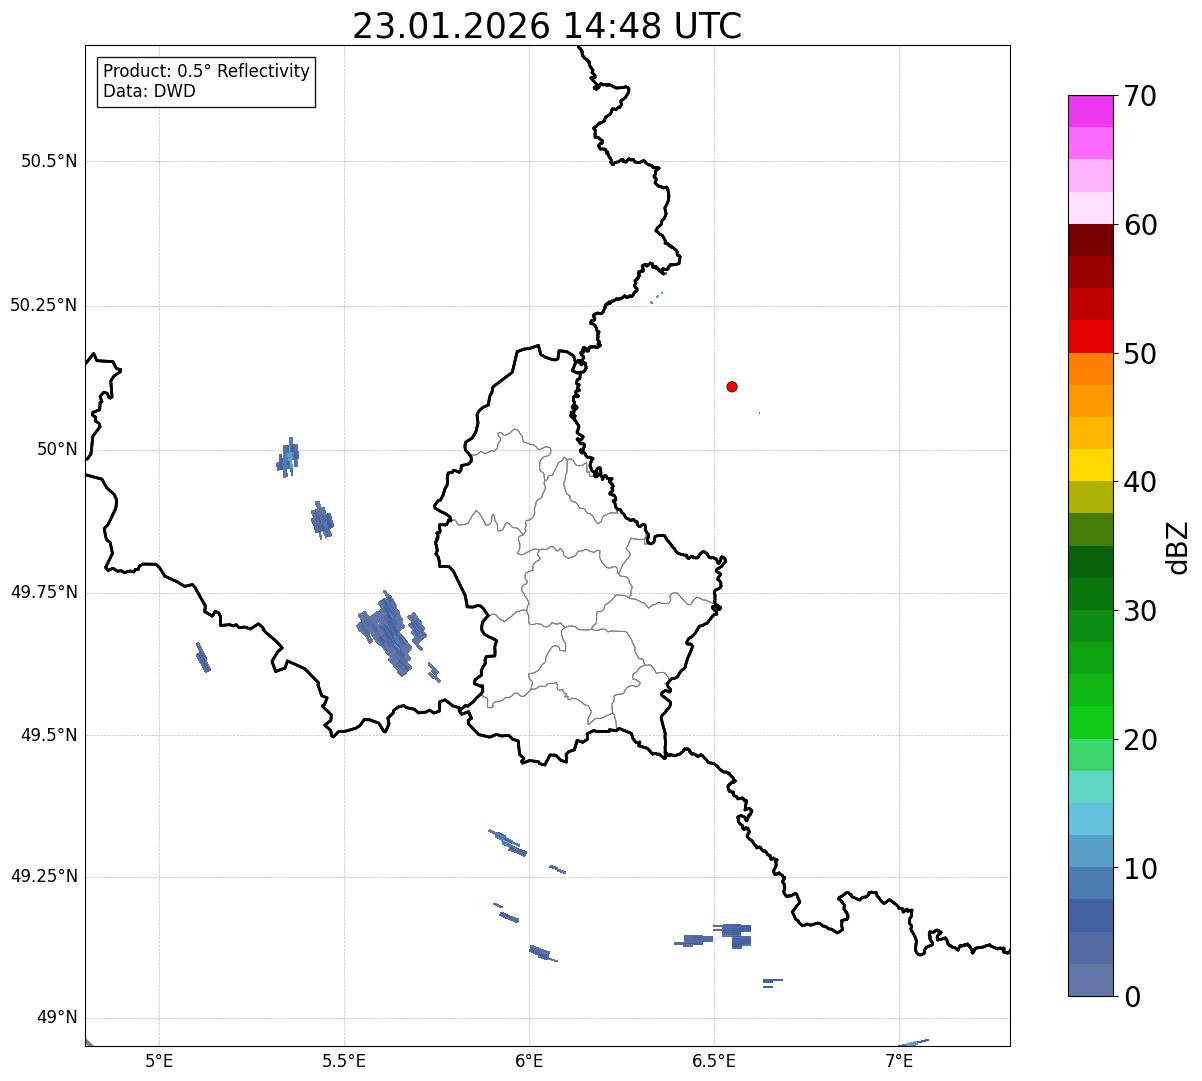Click the '5.5°E' longitude label

click(344, 1060)
